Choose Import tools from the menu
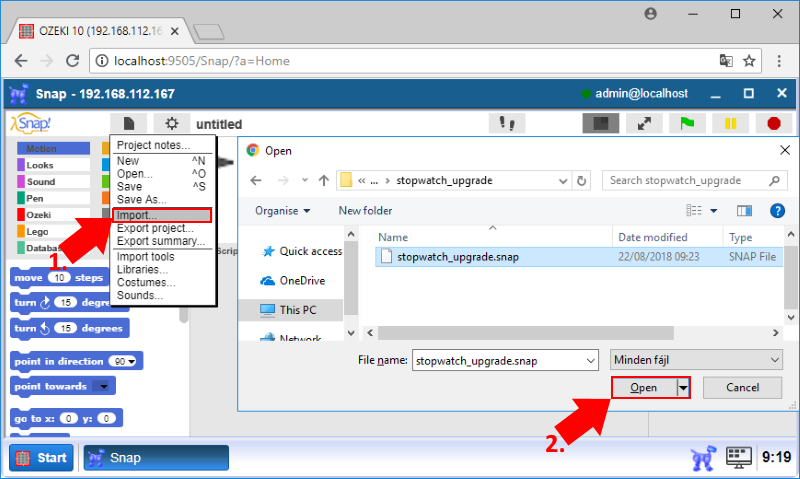 click(162, 257)
